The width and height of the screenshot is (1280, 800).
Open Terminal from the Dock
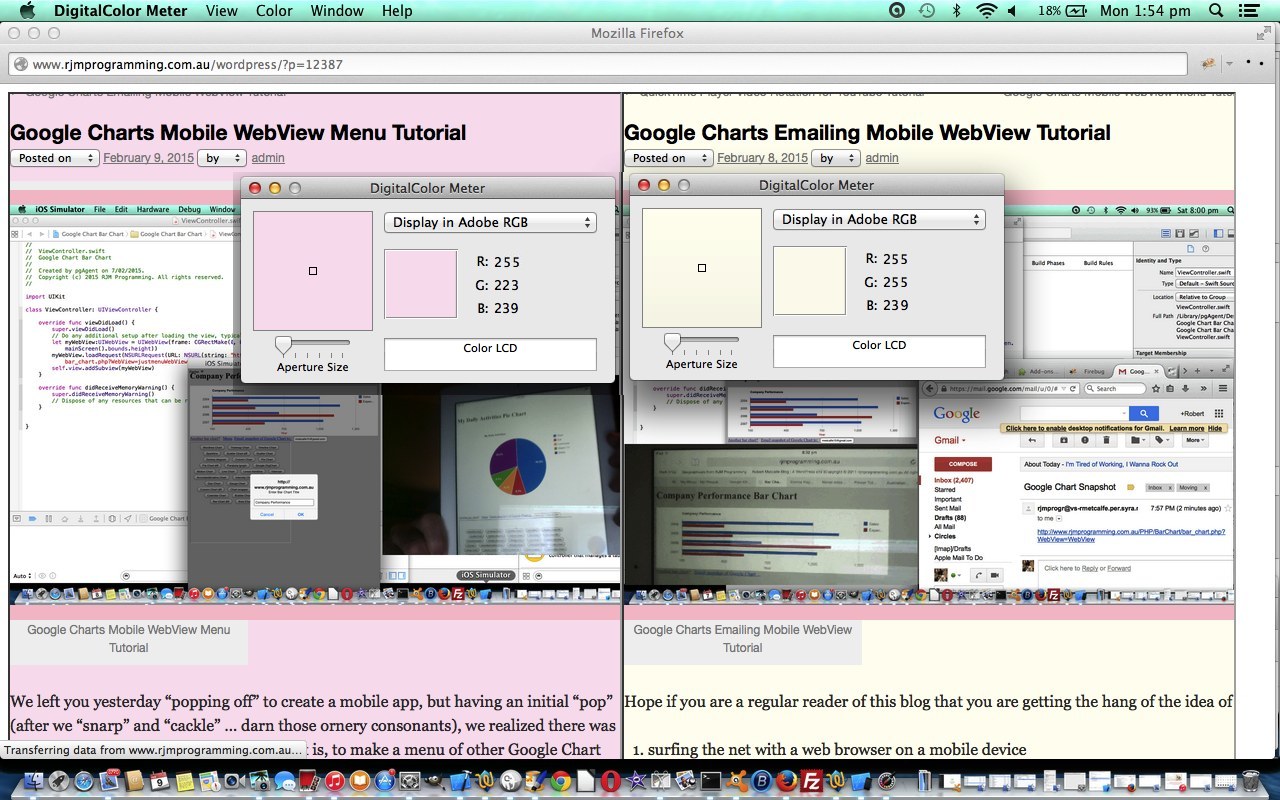[x=710, y=780]
